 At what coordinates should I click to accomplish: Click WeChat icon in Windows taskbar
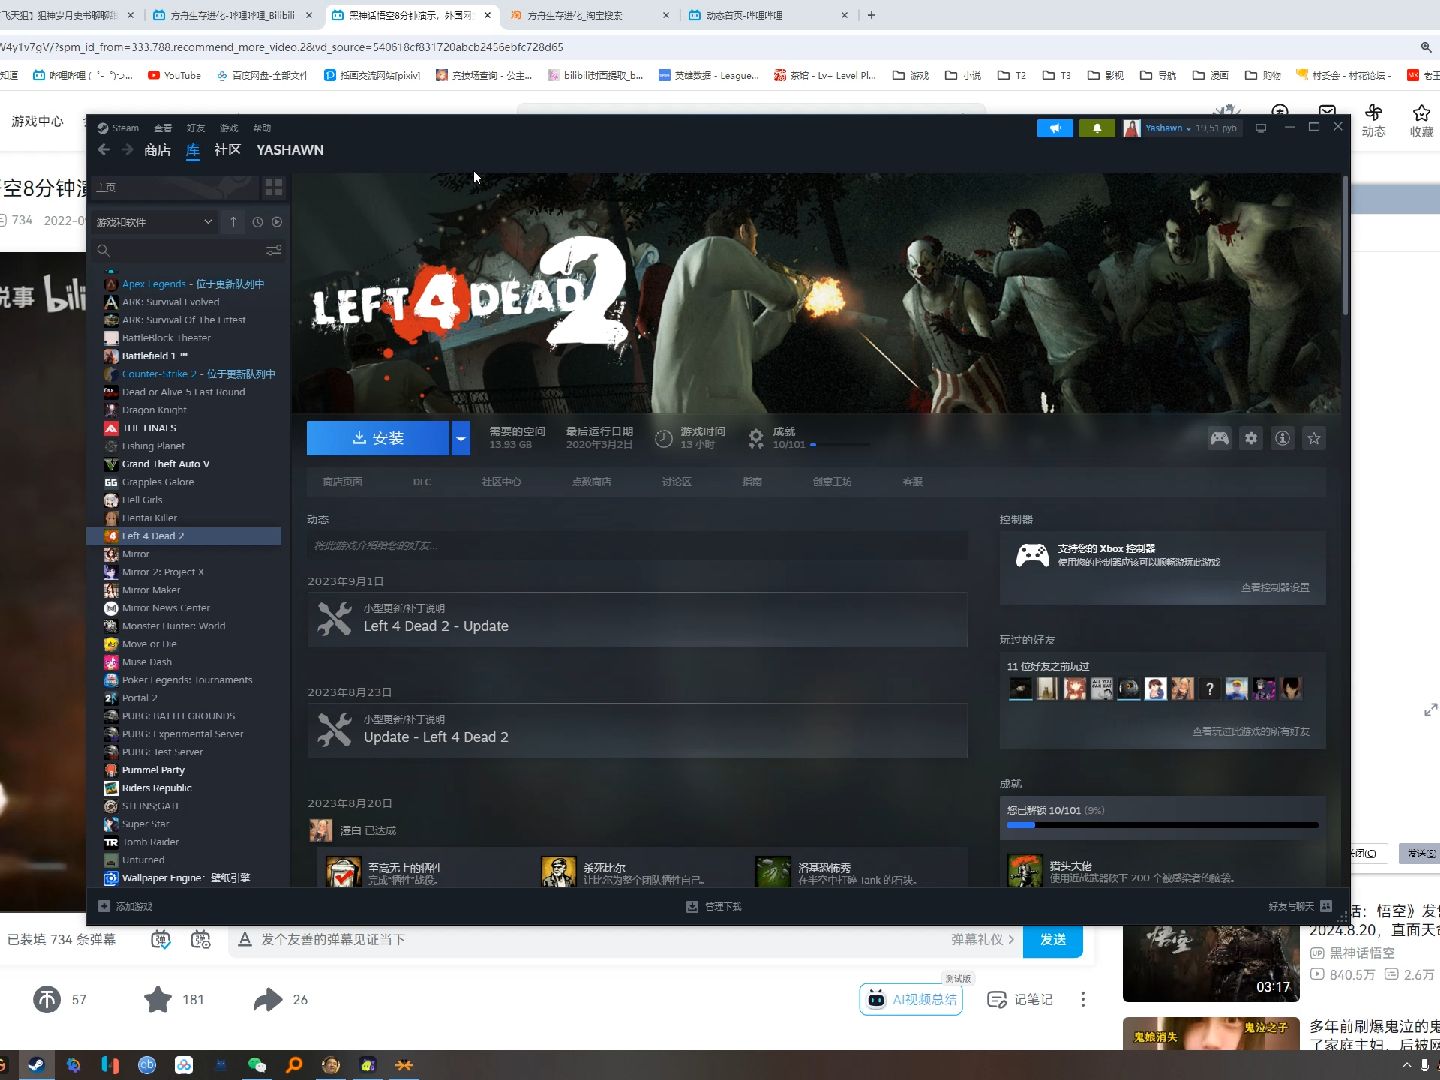coord(257,1065)
